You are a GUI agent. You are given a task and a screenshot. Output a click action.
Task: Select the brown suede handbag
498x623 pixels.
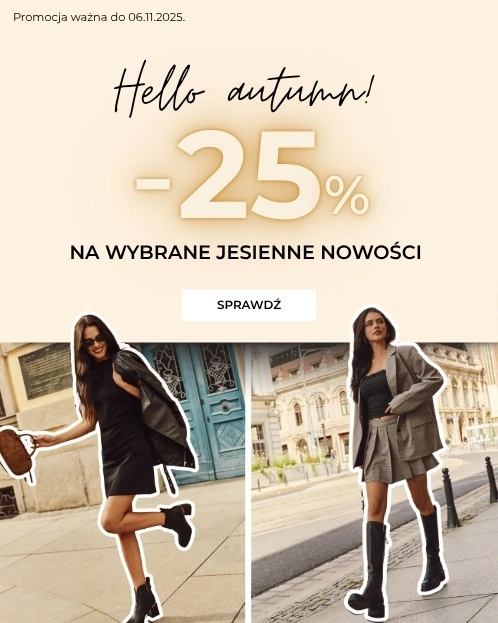pos(16,451)
